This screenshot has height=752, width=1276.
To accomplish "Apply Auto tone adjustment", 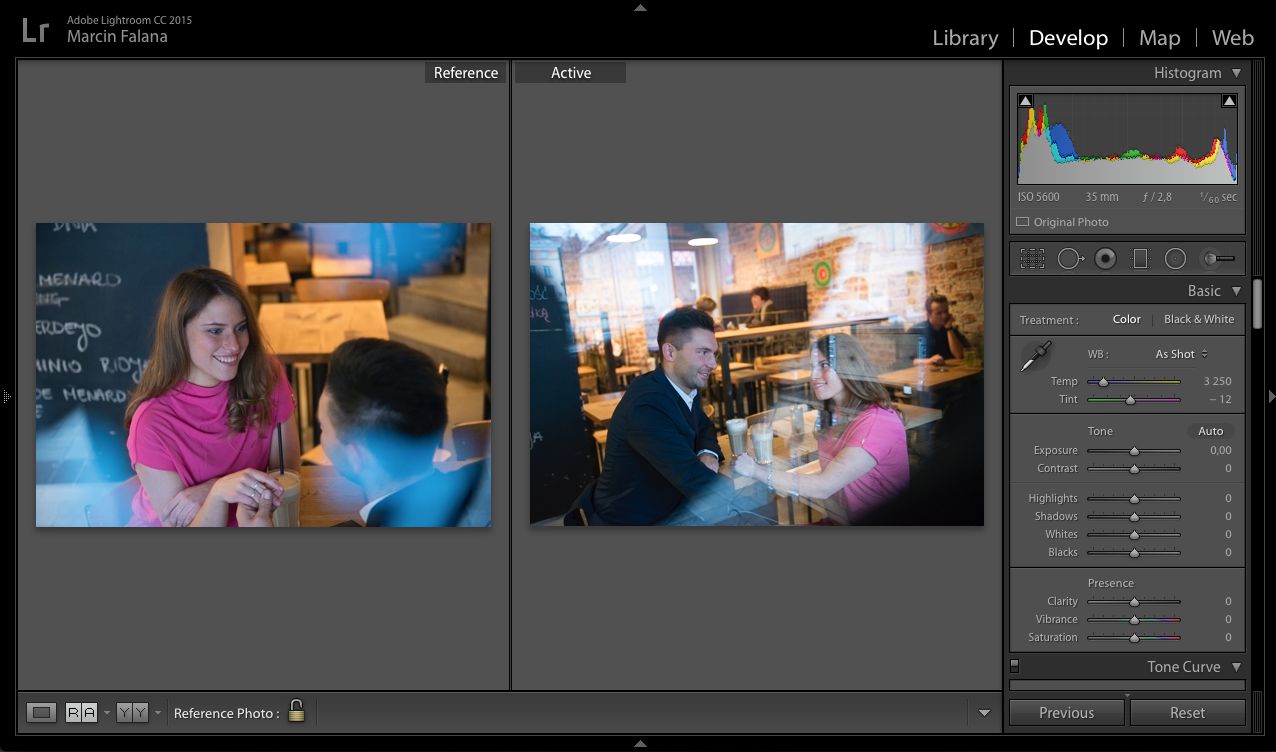I will (x=1211, y=431).
